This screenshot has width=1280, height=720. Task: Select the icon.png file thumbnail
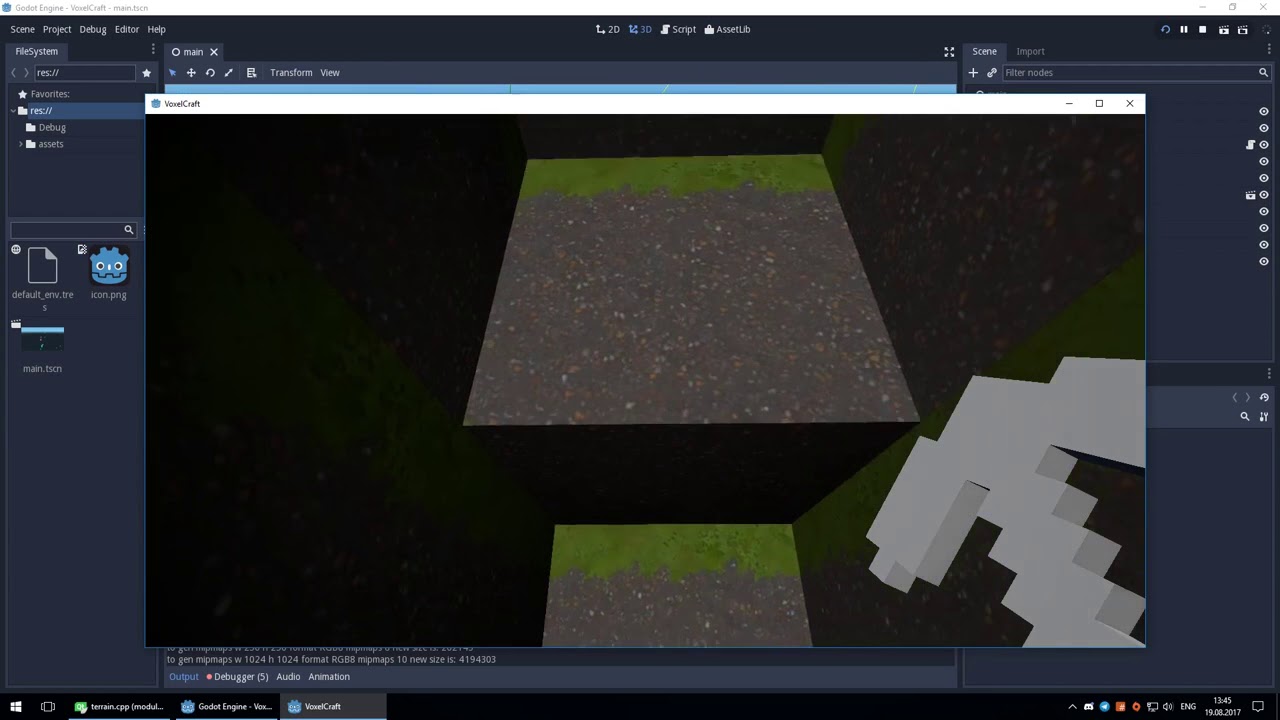tap(109, 266)
